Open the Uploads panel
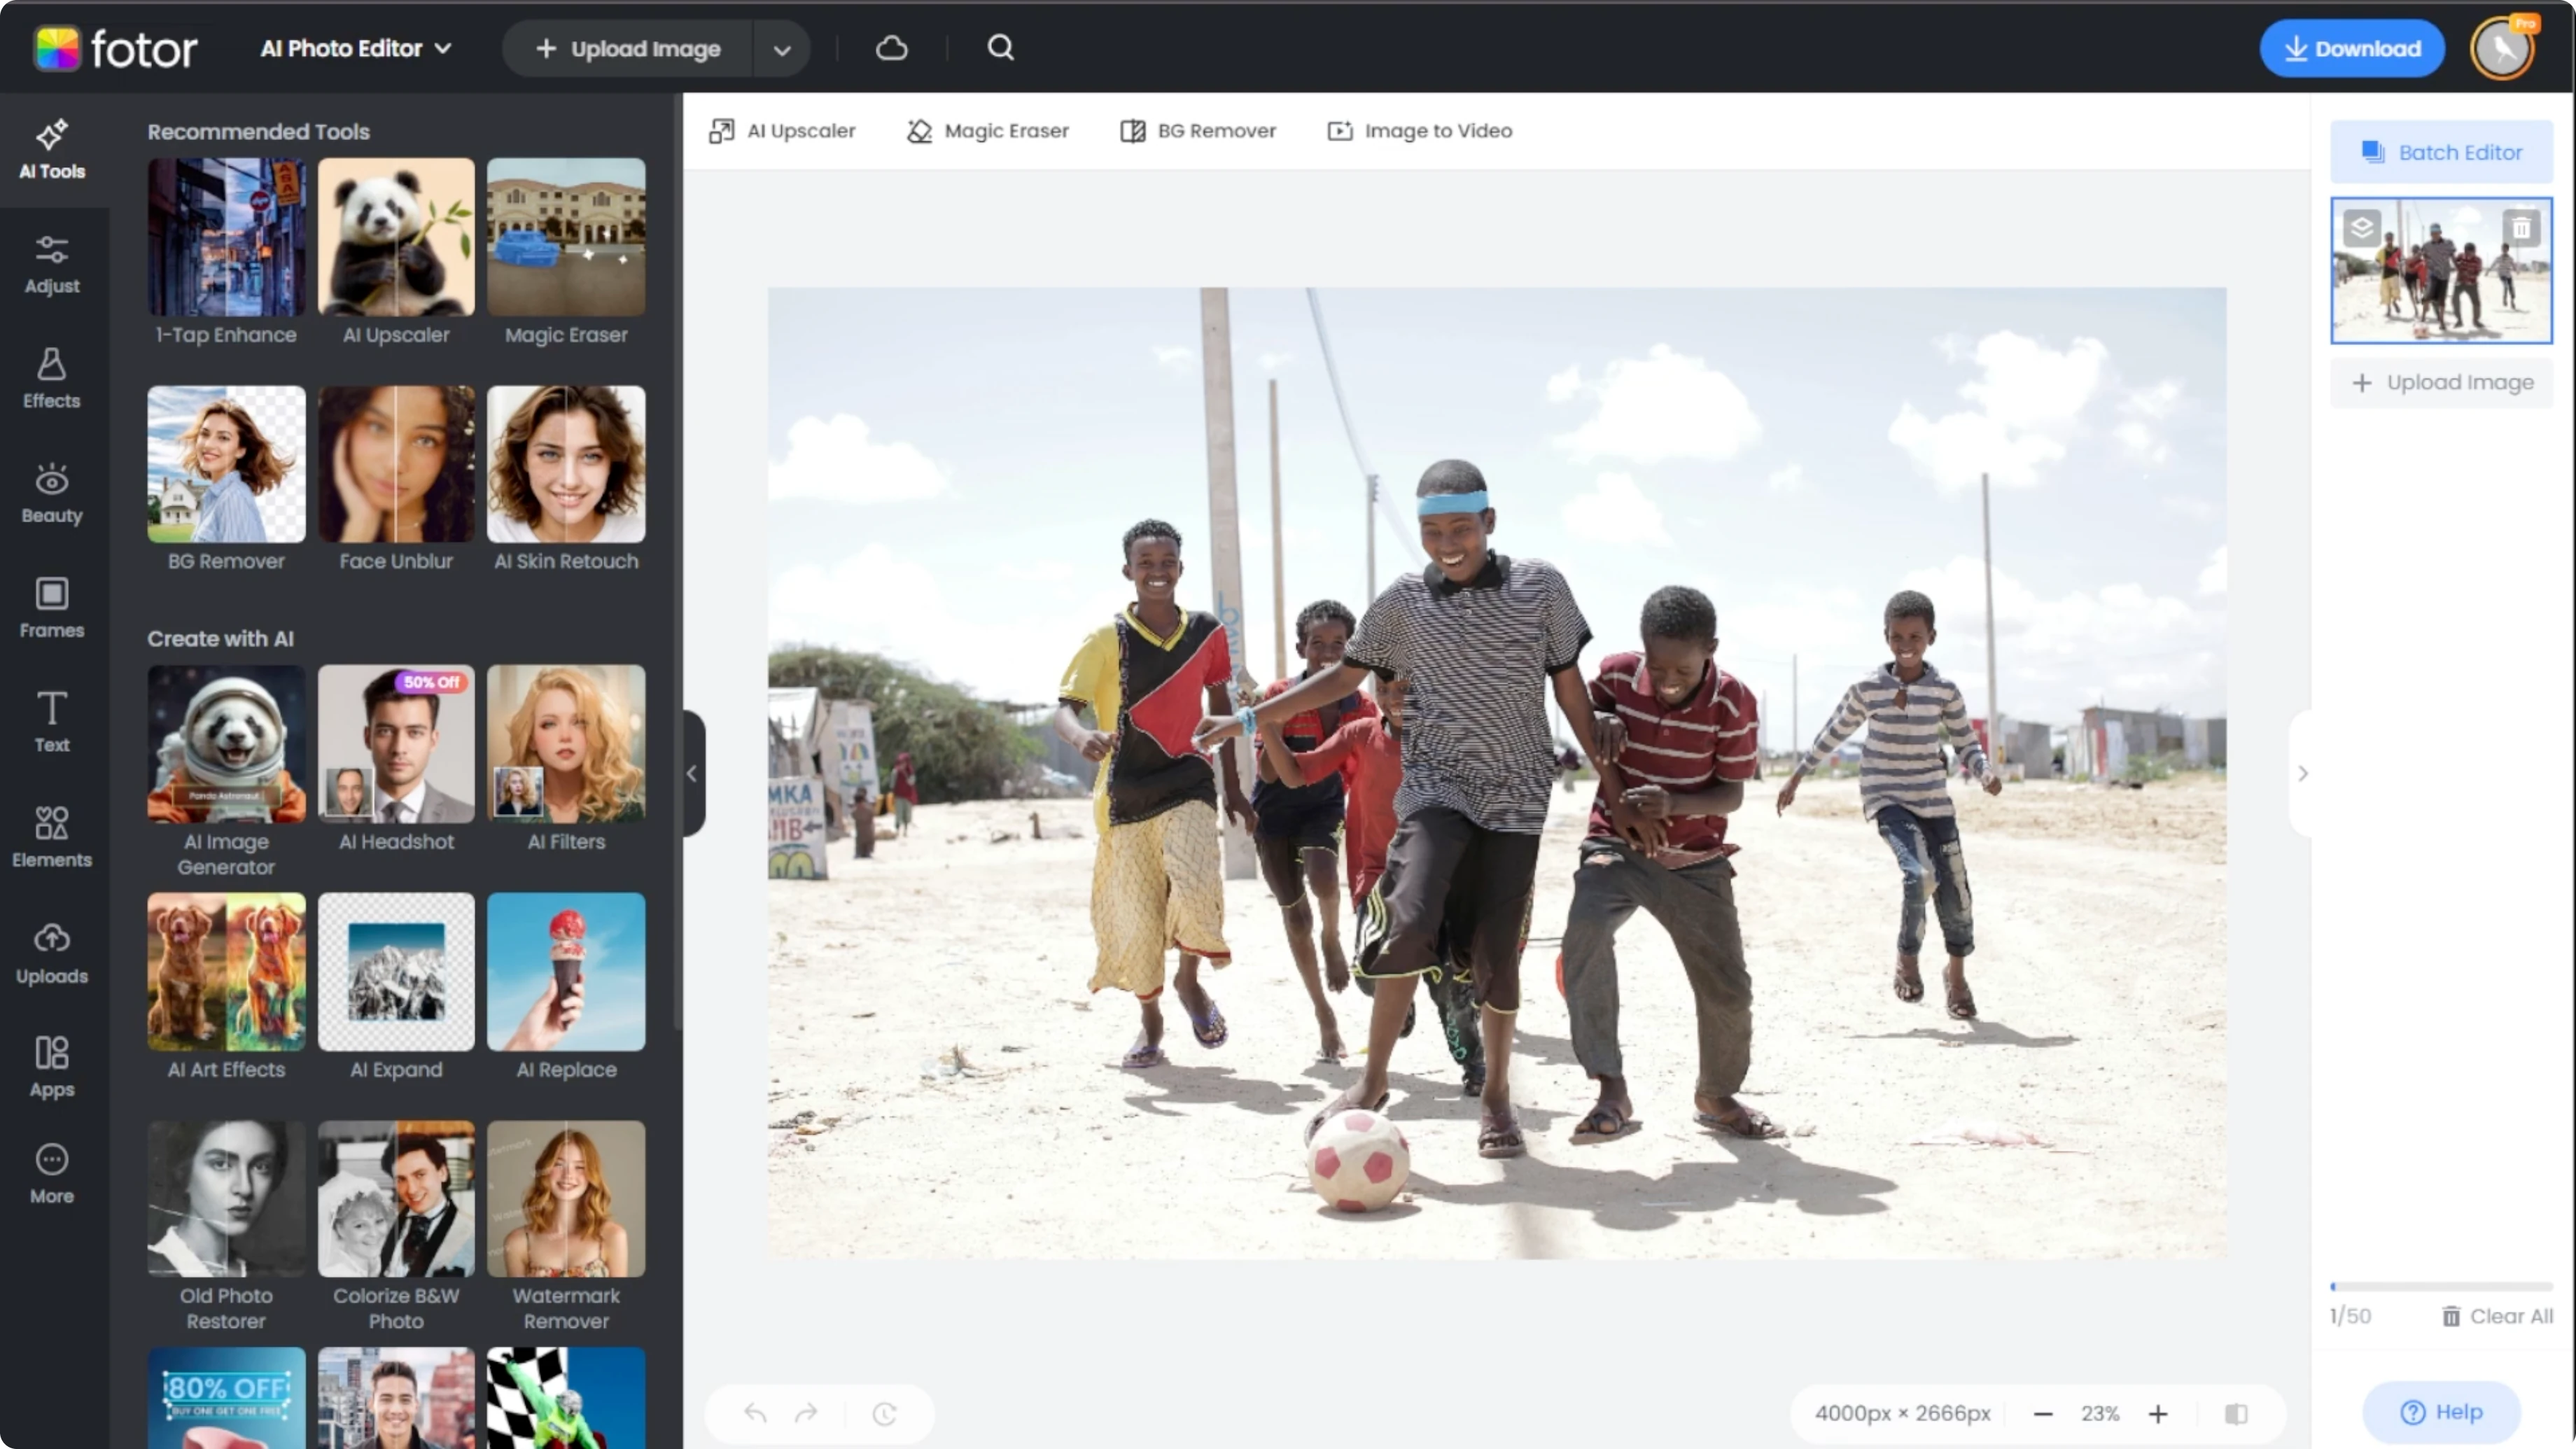 tap(52, 953)
